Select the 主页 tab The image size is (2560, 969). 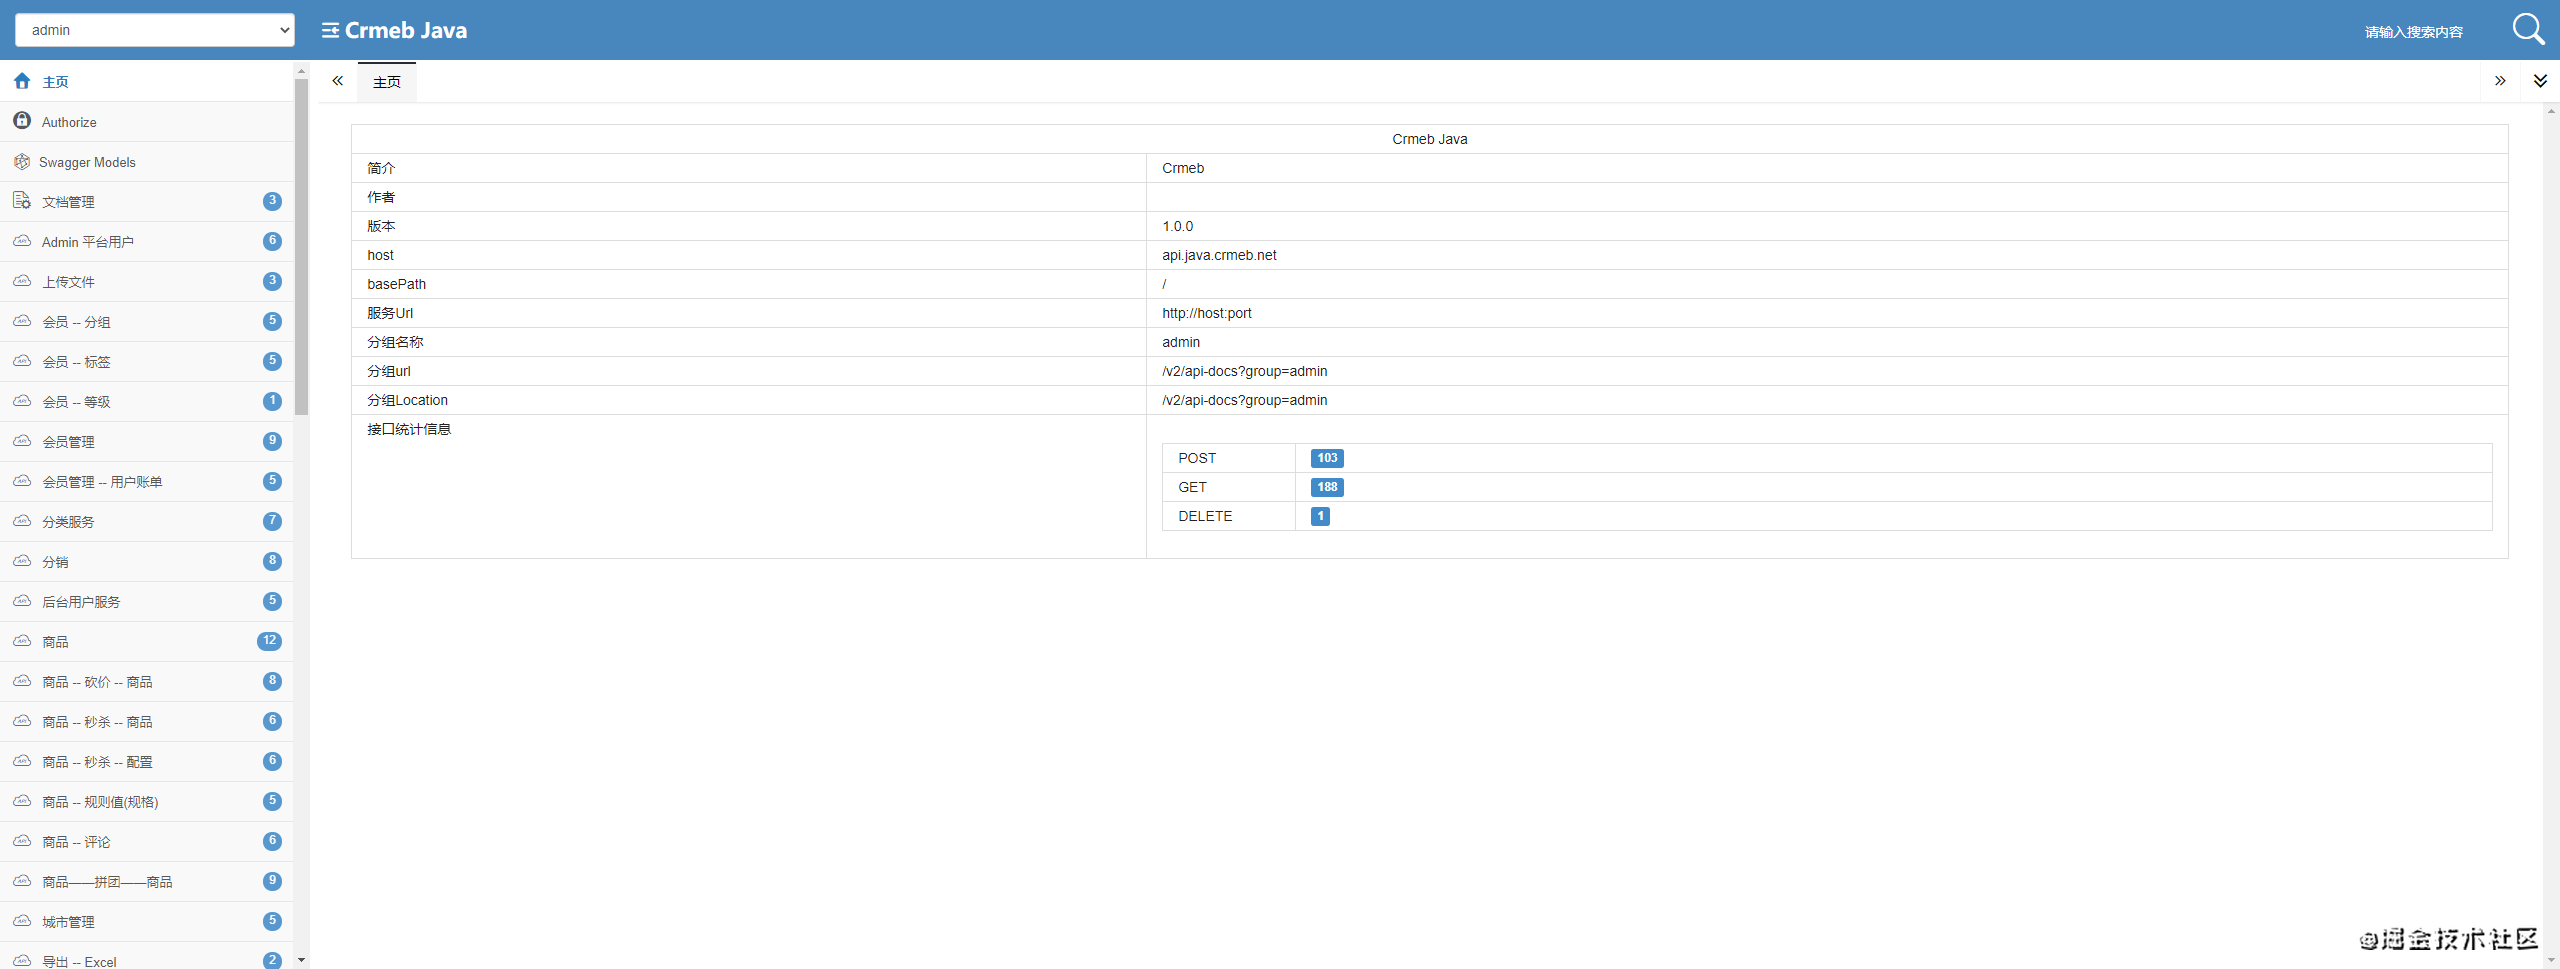coord(387,82)
